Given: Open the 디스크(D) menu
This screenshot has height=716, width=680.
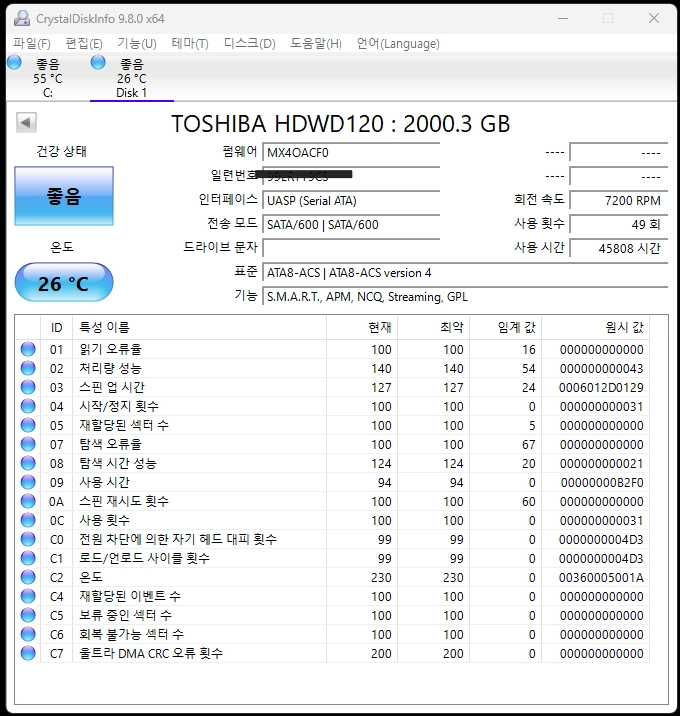Looking at the screenshot, I should (250, 43).
